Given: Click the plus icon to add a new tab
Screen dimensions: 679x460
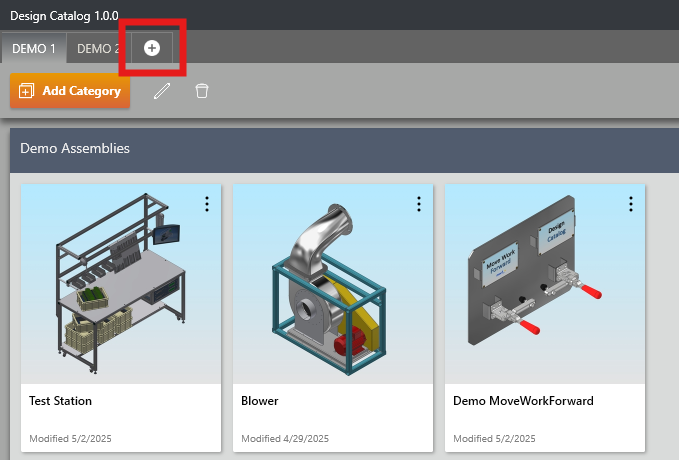Looking at the screenshot, I should click(152, 48).
